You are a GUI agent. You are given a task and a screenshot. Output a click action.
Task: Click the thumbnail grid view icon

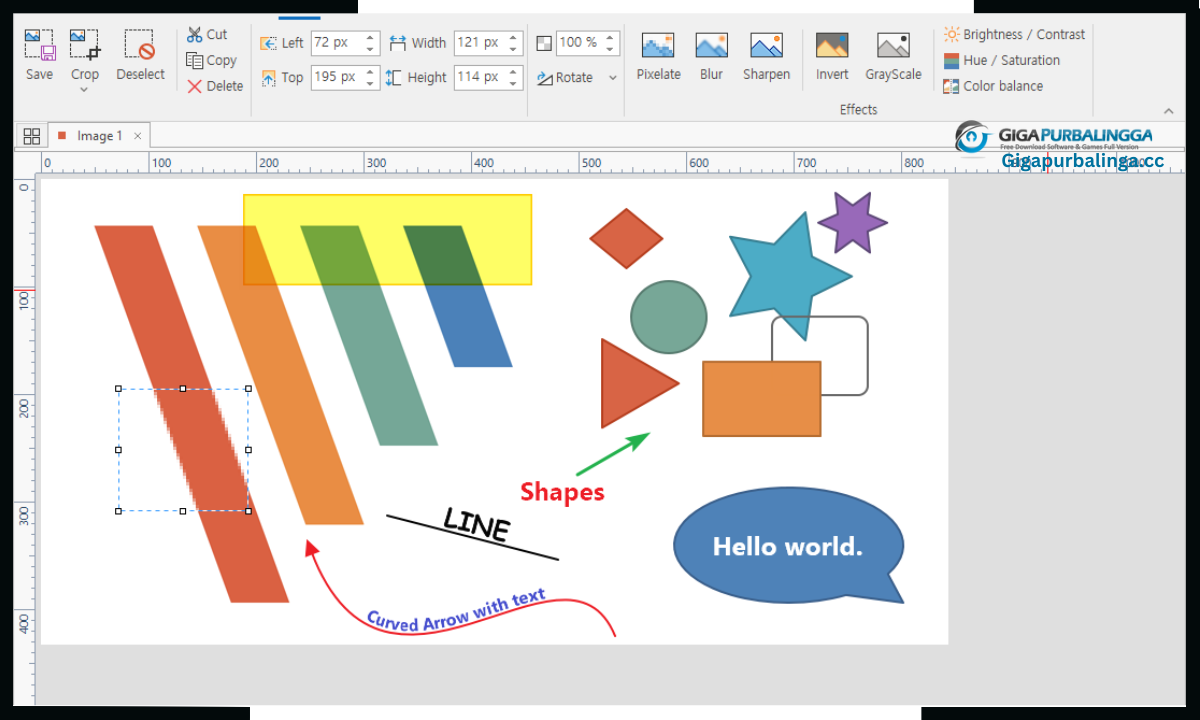click(31, 136)
